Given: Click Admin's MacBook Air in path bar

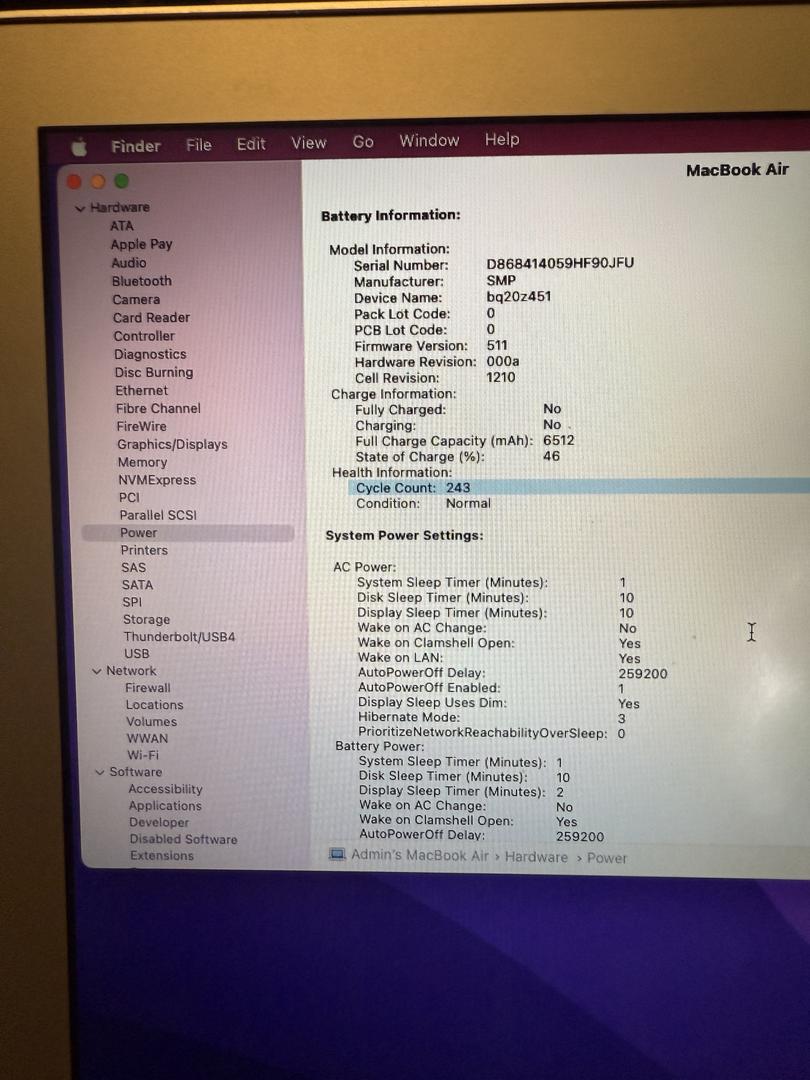Looking at the screenshot, I should (419, 855).
